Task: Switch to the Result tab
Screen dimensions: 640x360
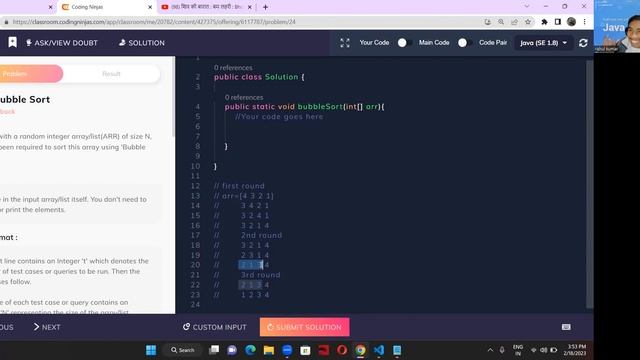Action: [111, 74]
